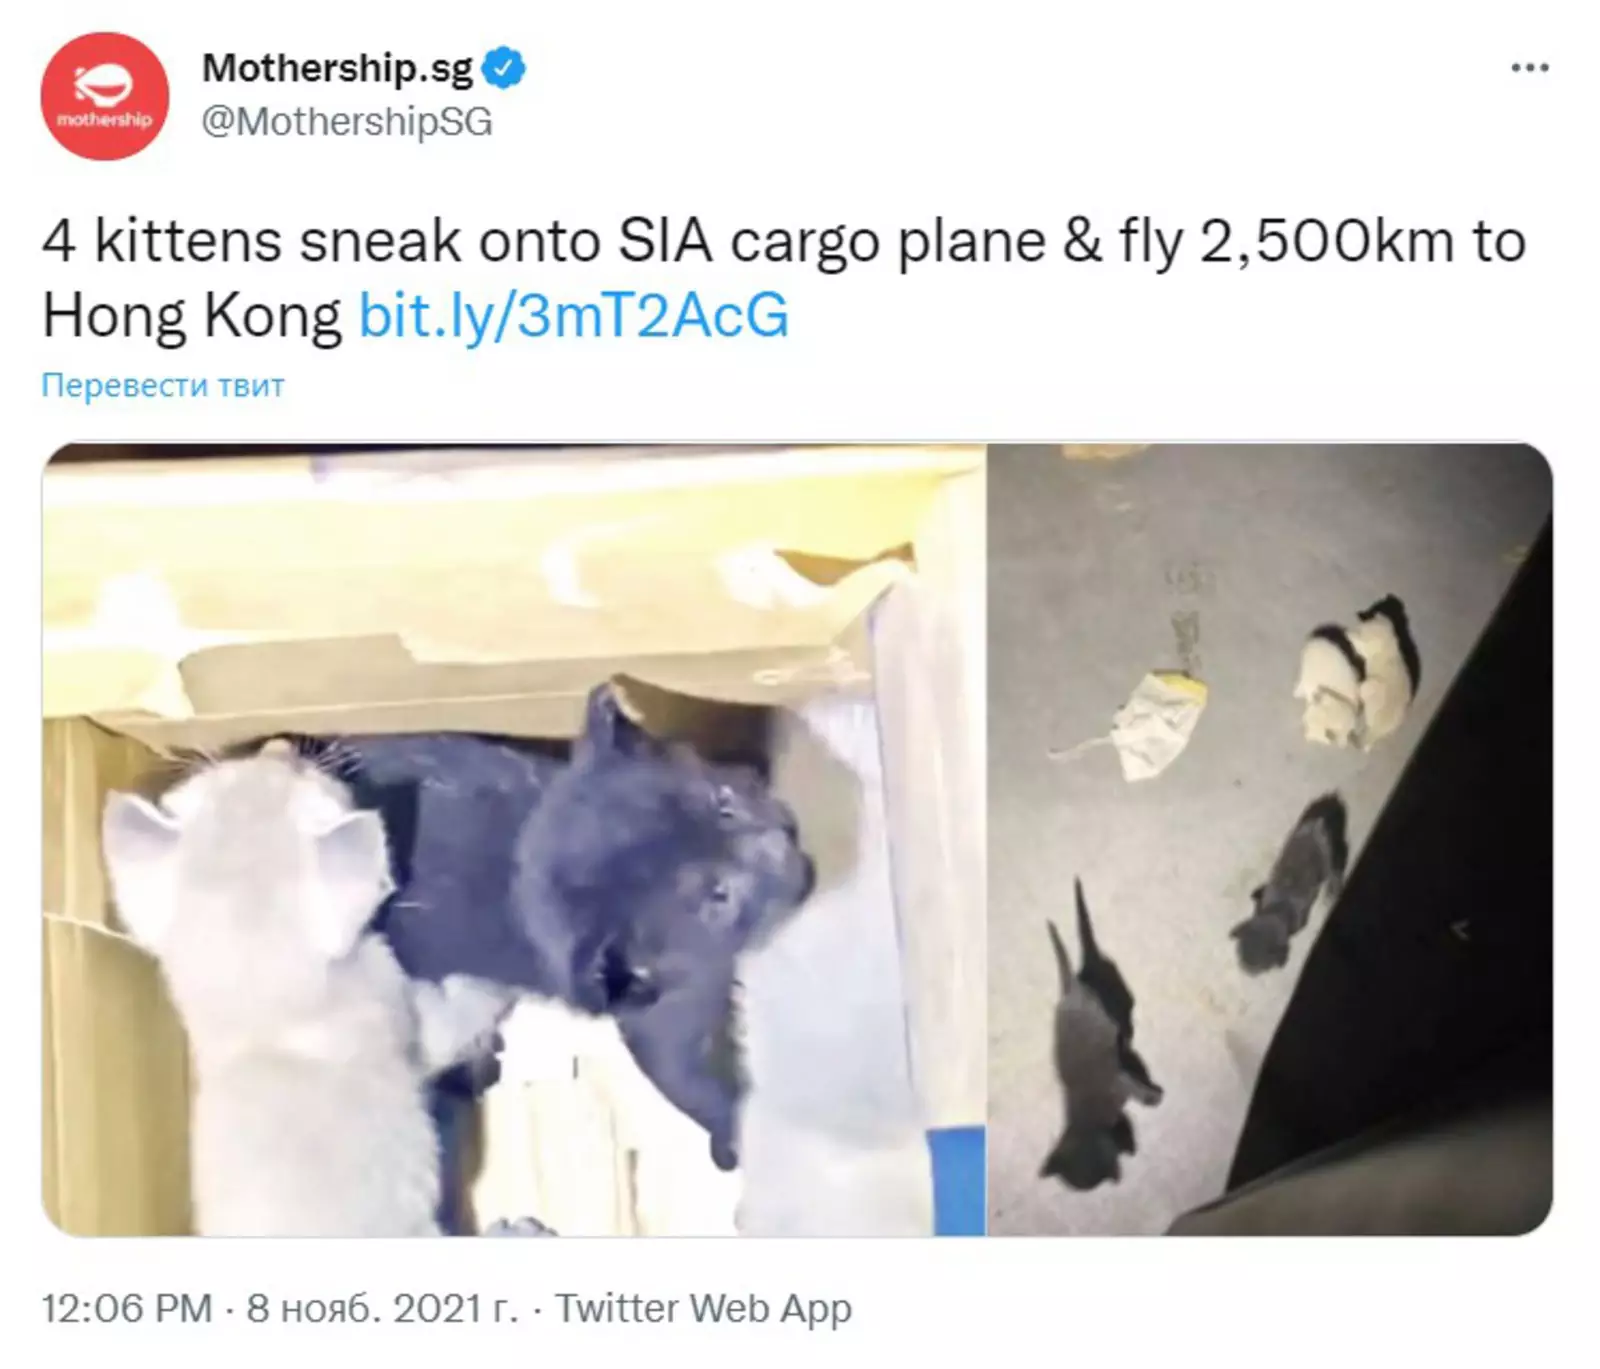Open the left kittens-in-box photo

coord(513,839)
